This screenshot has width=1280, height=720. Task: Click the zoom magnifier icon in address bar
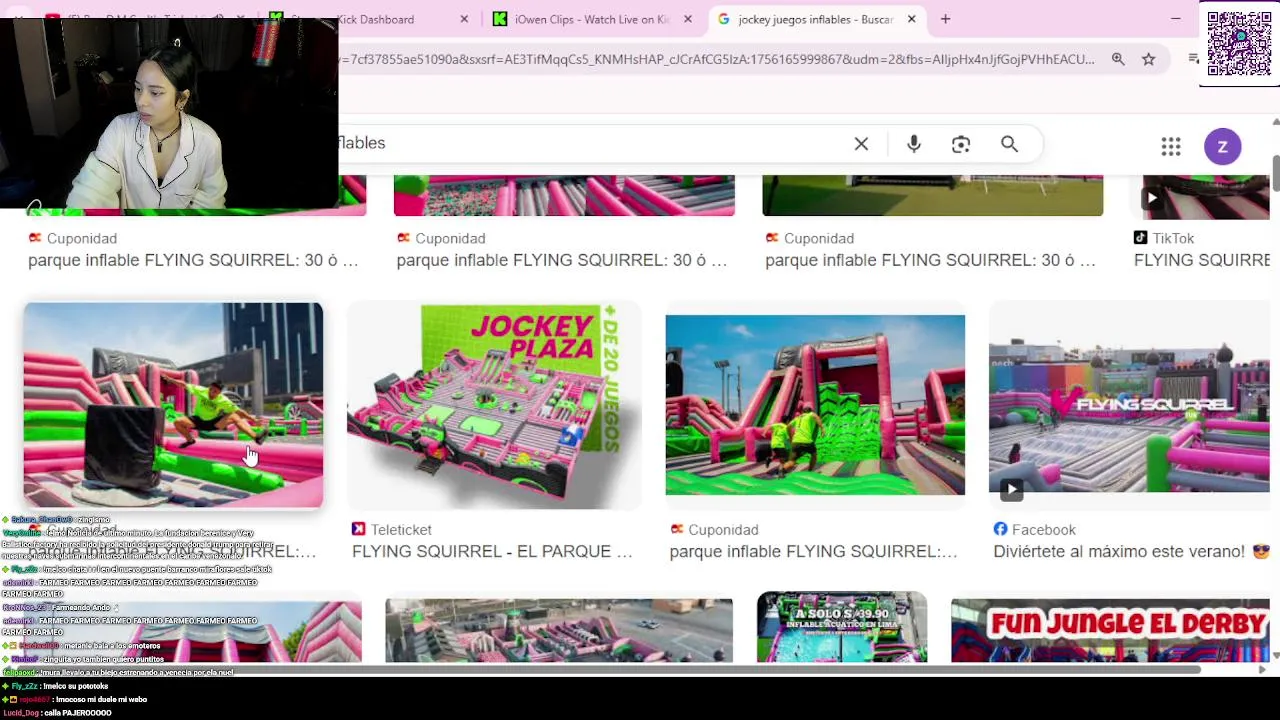[1118, 59]
